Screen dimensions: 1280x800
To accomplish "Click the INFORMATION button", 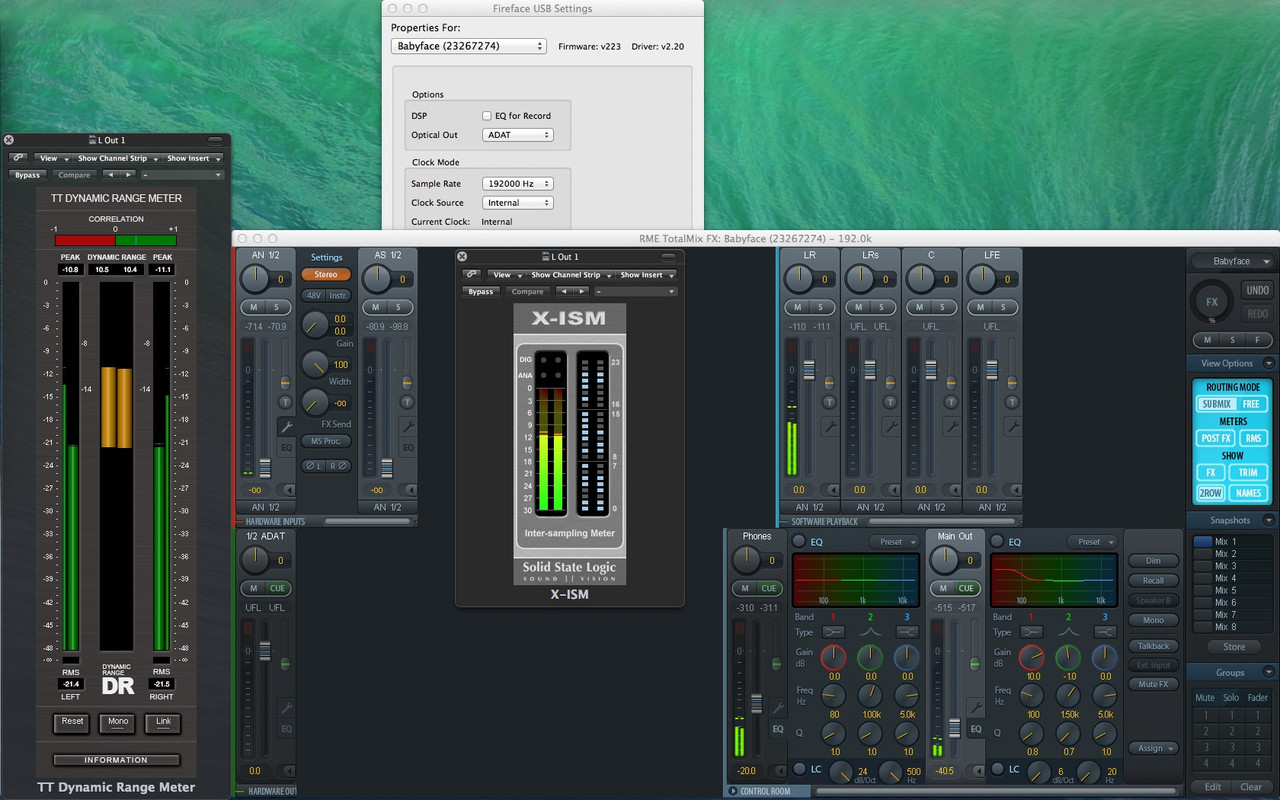I will click(116, 760).
